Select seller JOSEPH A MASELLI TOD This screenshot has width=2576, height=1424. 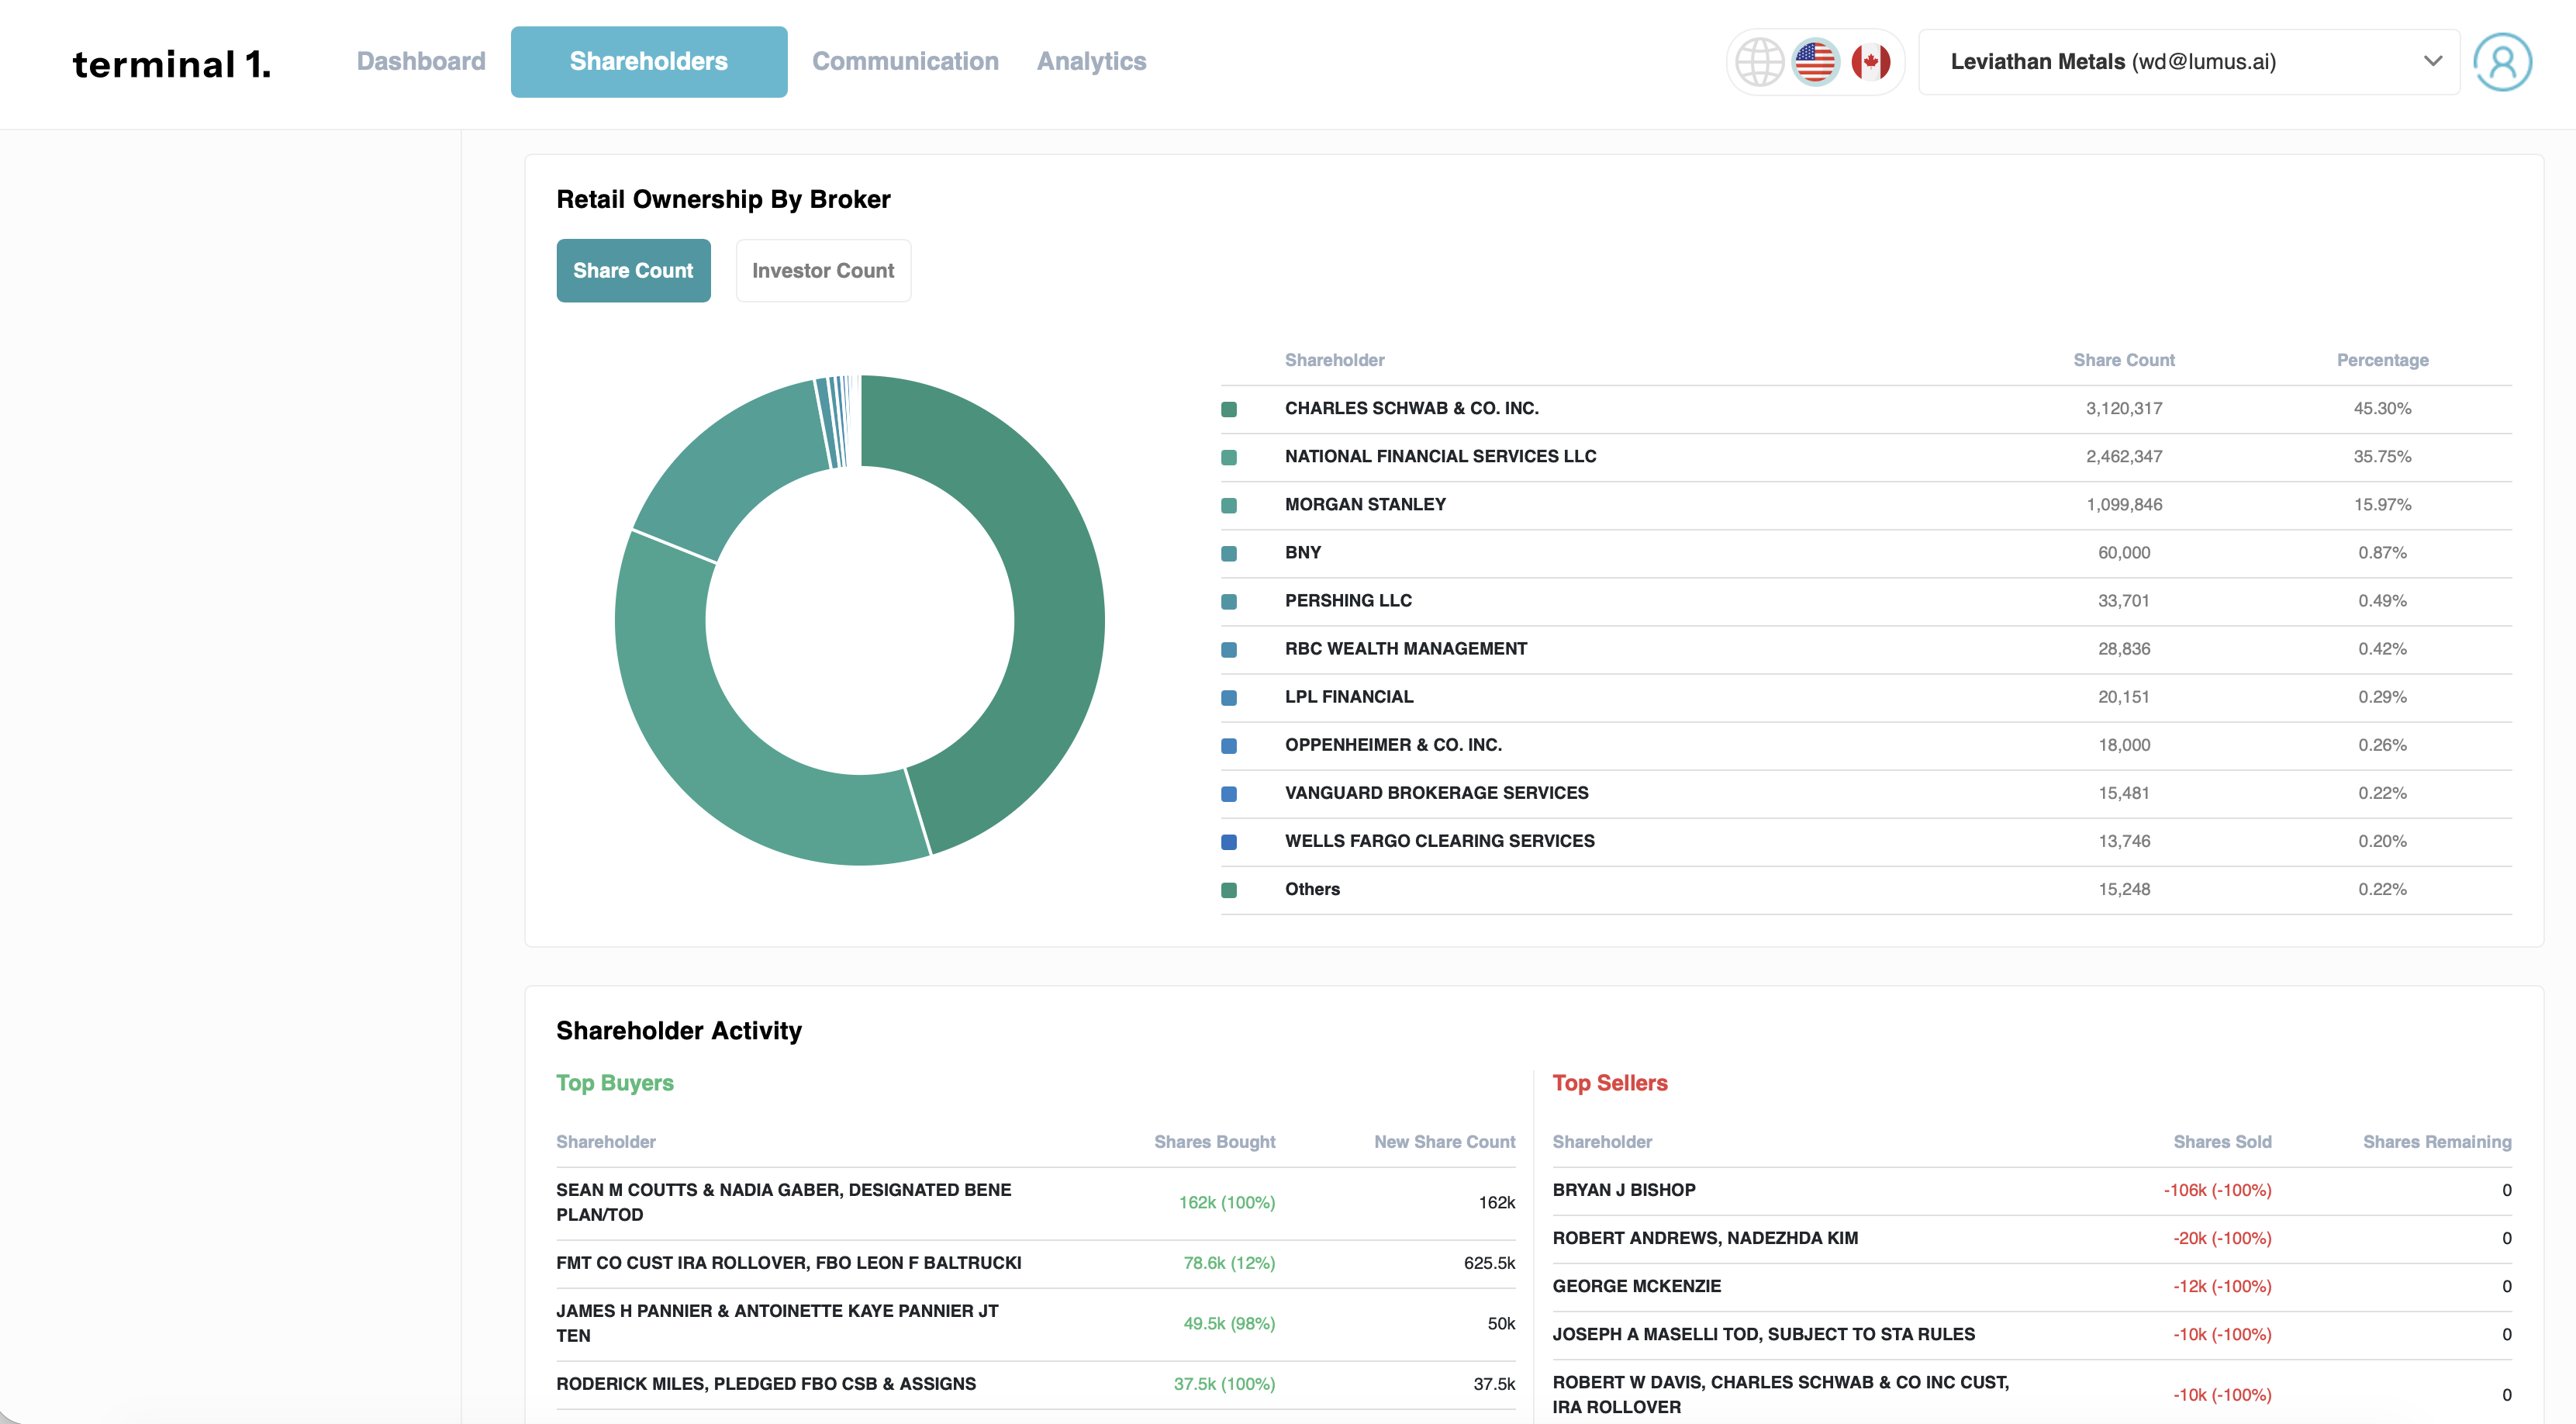pyautogui.click(x=1764, y=1334)
